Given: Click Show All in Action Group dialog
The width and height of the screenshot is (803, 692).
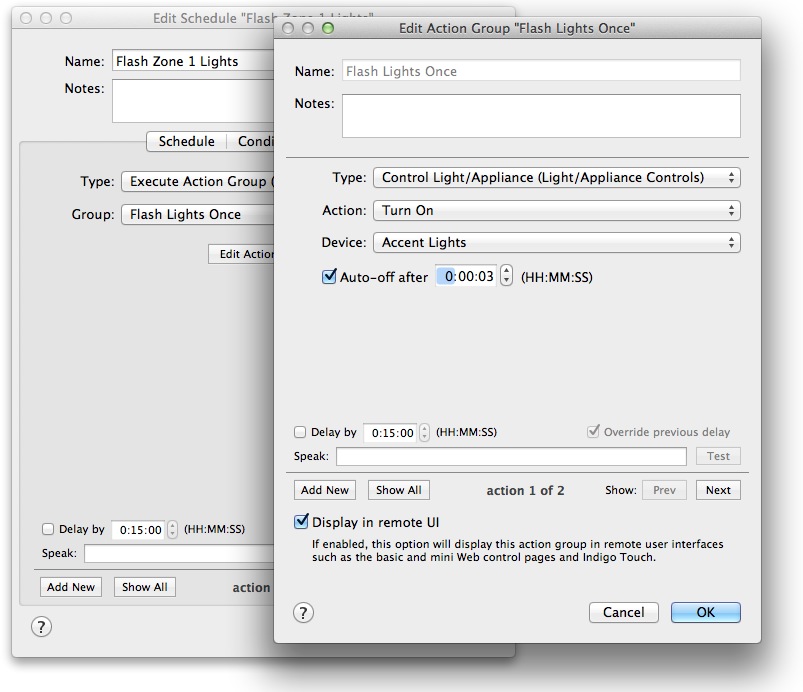Looking at the screenshot, I should click(398, 490).
